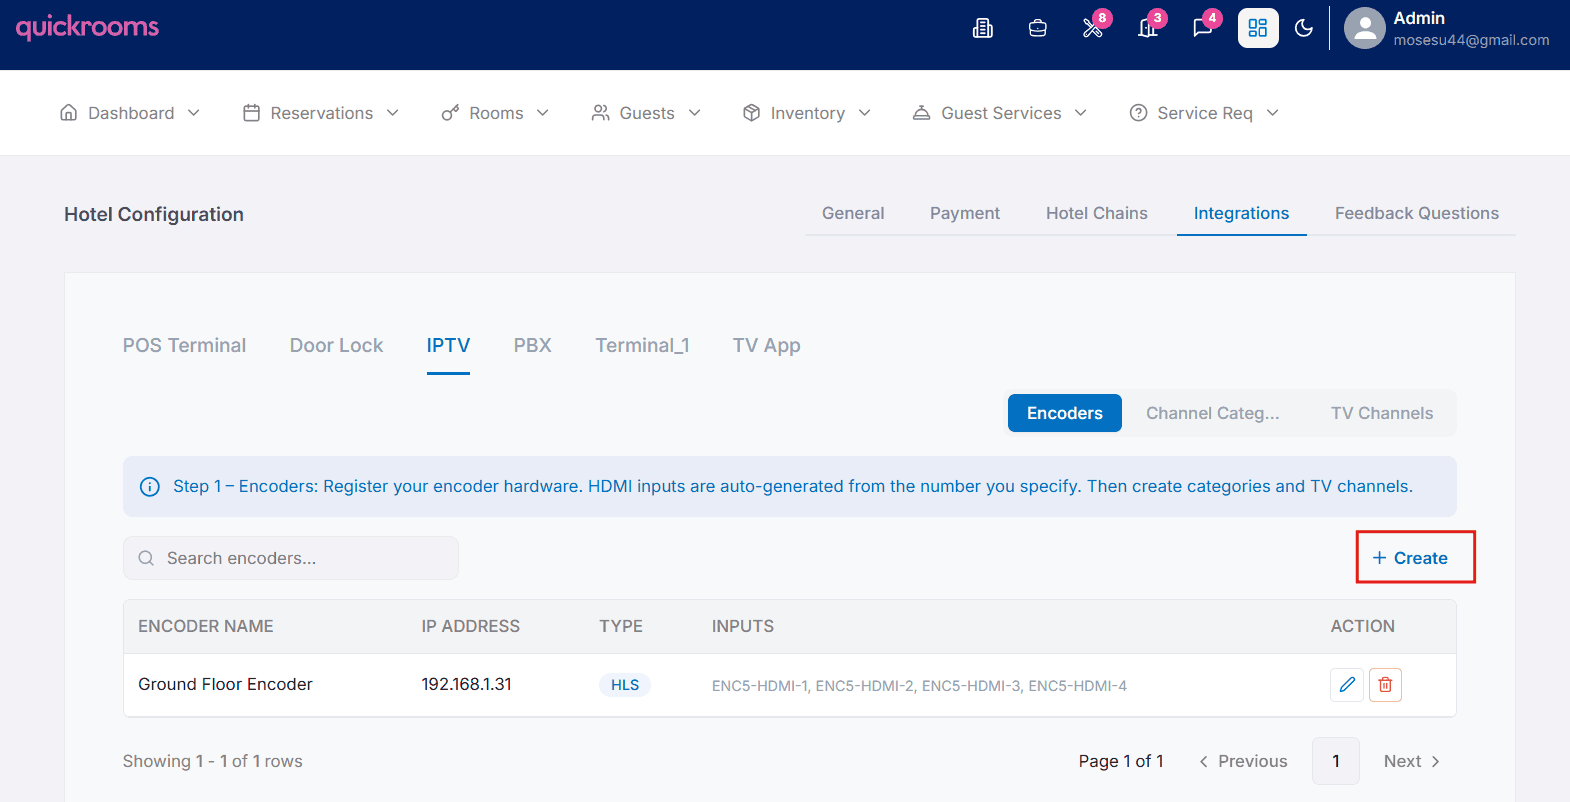Expand the Guest Services menu chevron
The image size is (1570, 802).
pos(1081,113)
